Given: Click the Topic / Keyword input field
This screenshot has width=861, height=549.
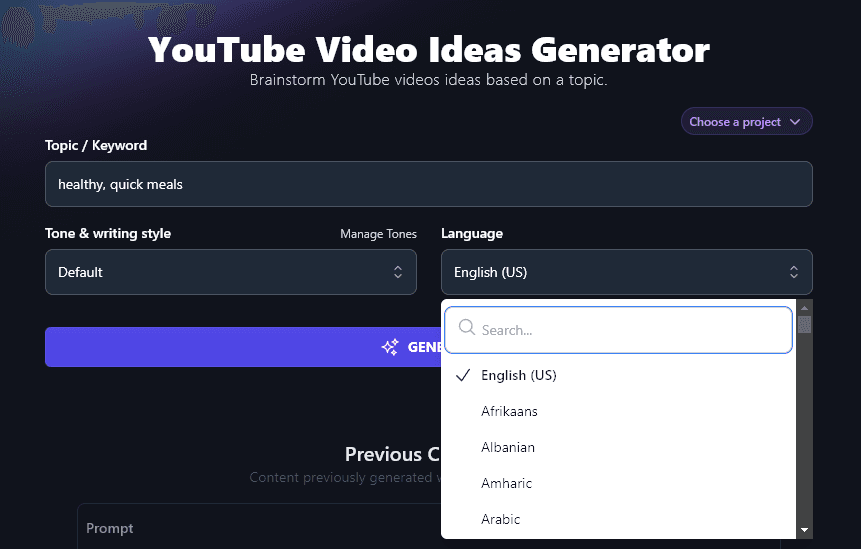Looking at the screenshot, I should 428,184.
